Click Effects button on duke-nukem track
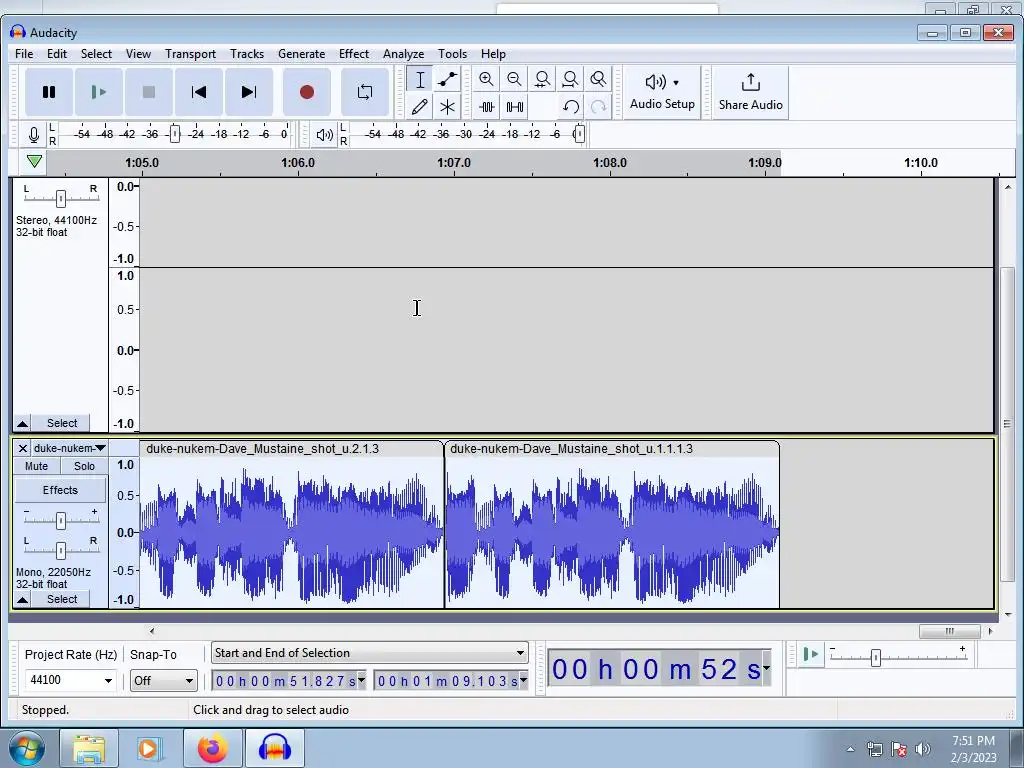This screenshot has width=1024, height=768. [60, 490]
